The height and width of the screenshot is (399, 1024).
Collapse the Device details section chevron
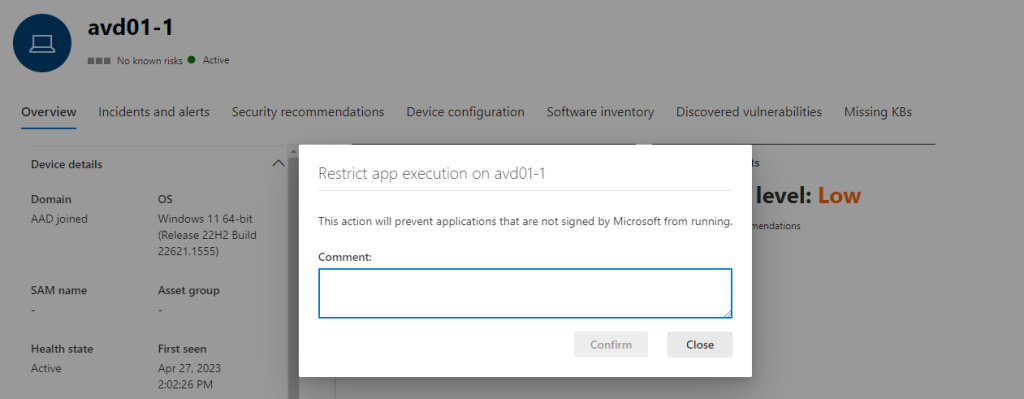coord(278,163)
